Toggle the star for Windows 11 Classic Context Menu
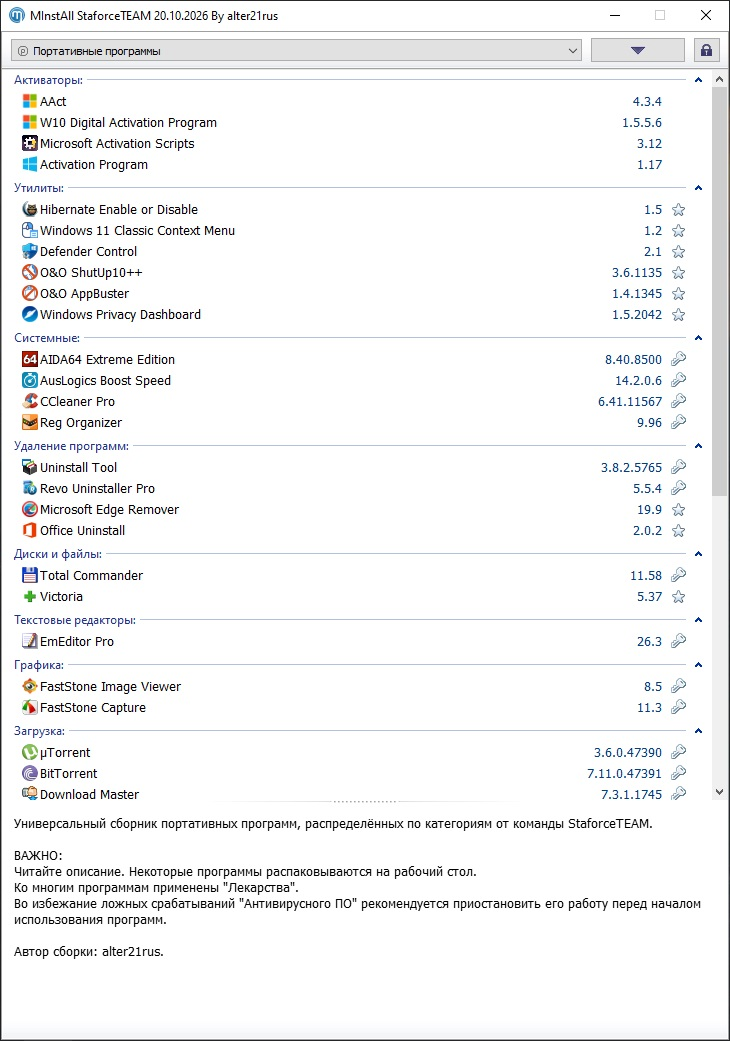Screen dimensions: 730x1041 pos(678,230)
